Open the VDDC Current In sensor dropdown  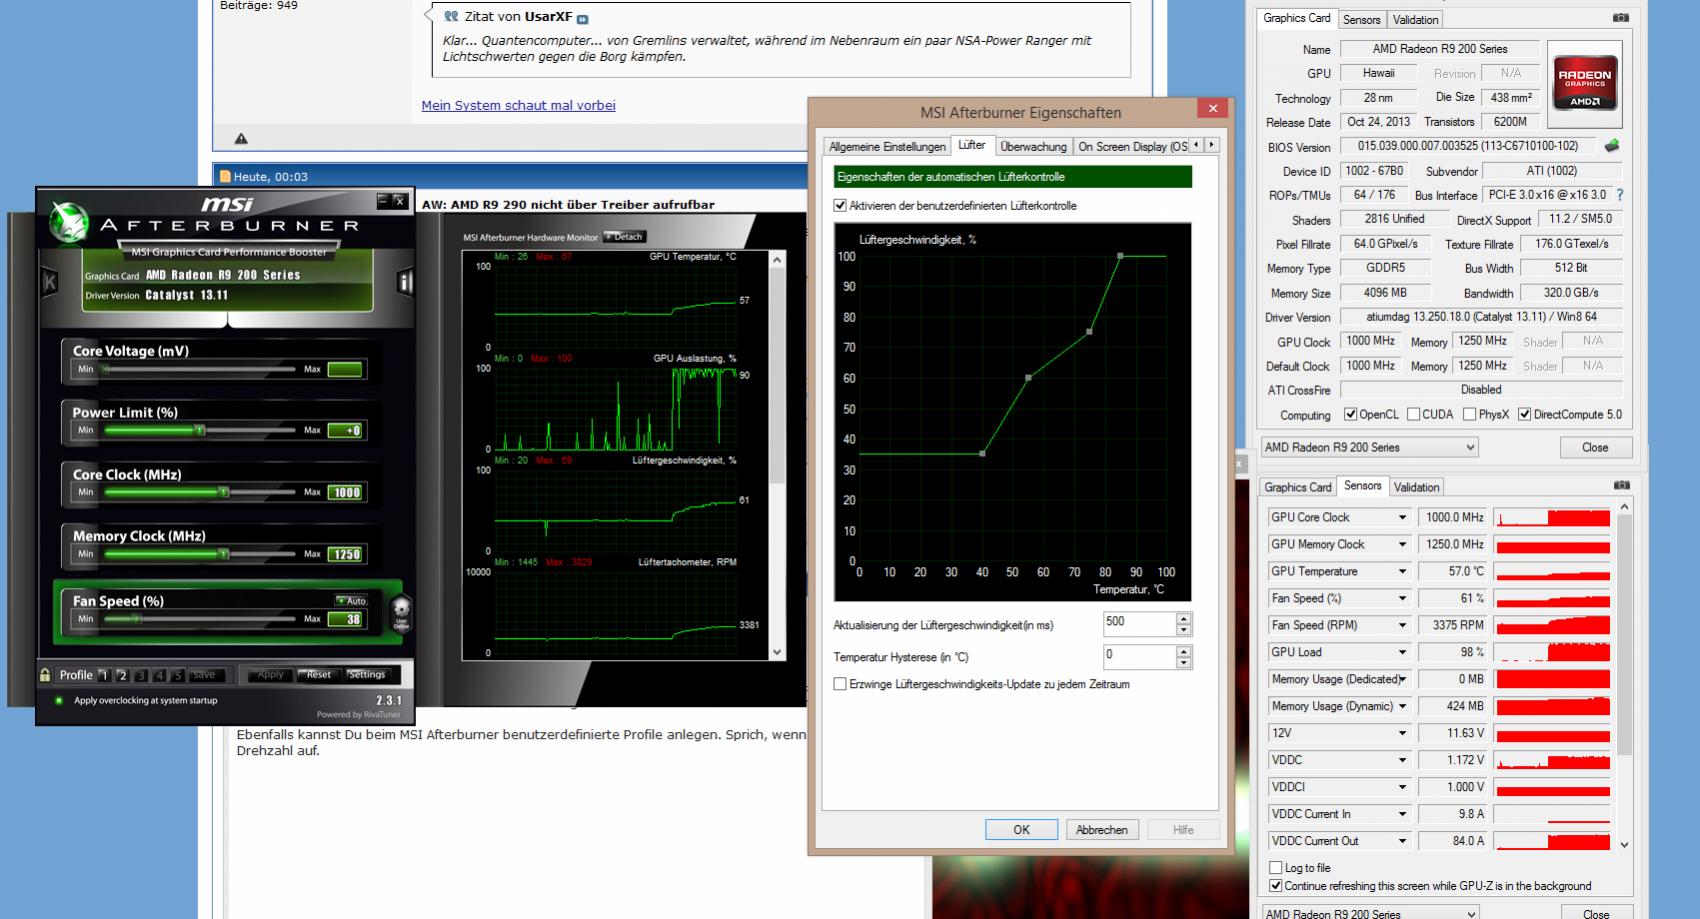(1402, 815)
